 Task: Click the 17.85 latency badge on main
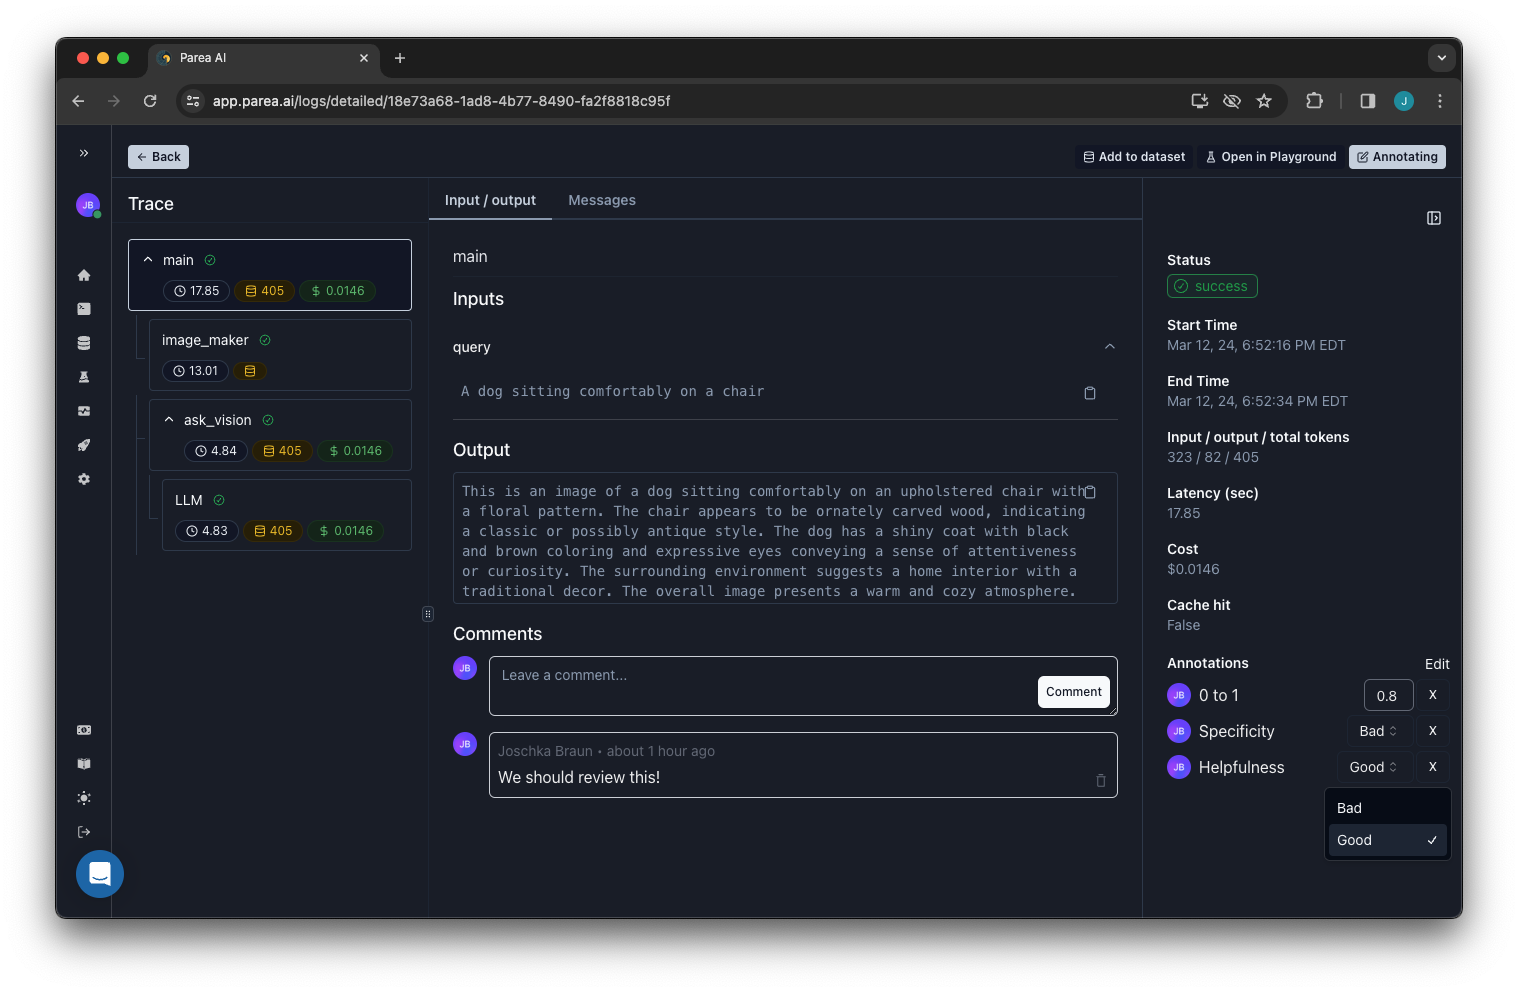coord(196,291)
